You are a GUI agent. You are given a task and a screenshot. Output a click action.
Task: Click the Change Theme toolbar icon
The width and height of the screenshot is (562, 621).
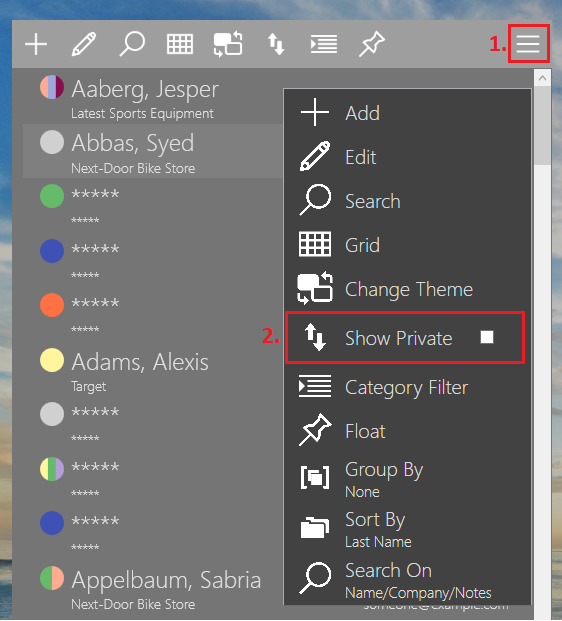(x=228, y=44)
